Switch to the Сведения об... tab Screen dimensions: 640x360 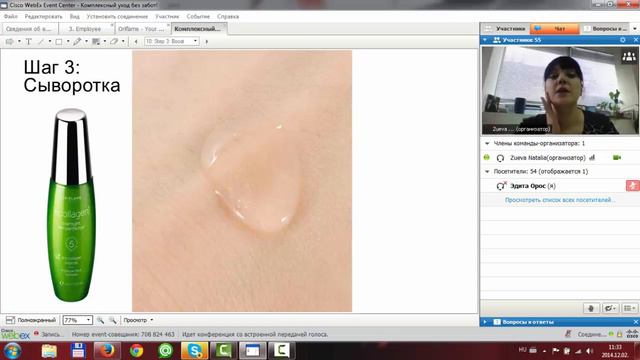(x=30, y=29)
